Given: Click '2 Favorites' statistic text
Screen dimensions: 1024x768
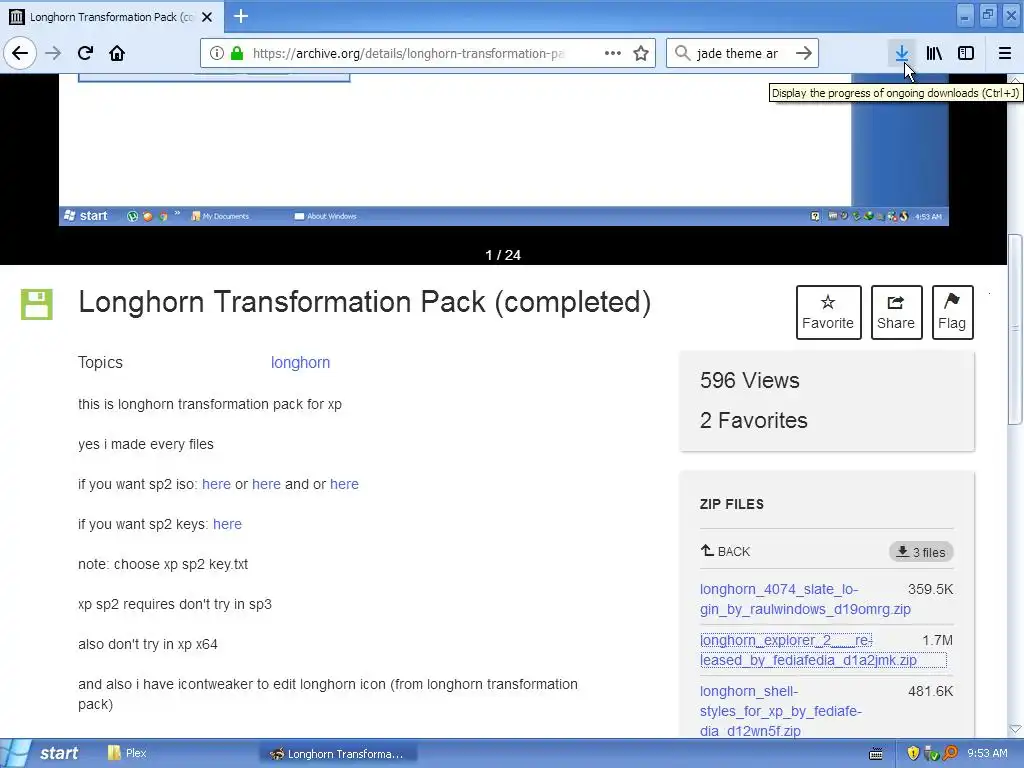Looking at the screenshot, I should [754, 420].
